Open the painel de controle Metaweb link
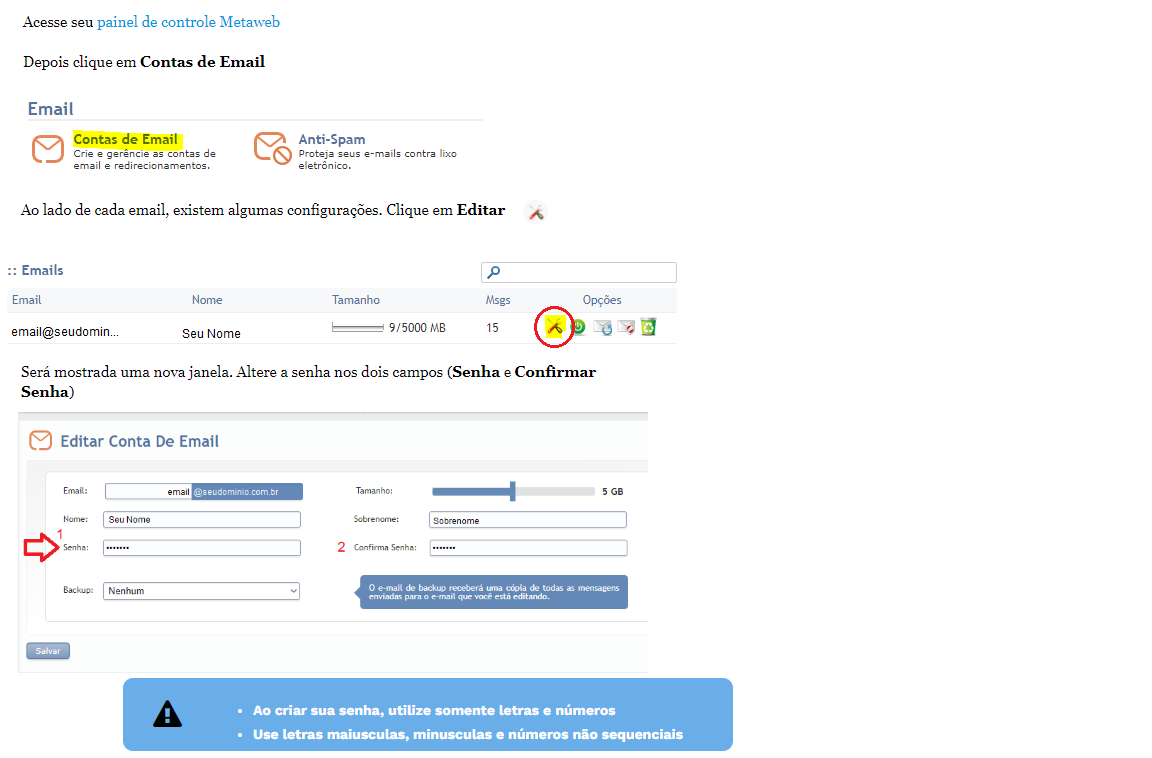The width and height of the screenshot is (1152, 758). 188,22
